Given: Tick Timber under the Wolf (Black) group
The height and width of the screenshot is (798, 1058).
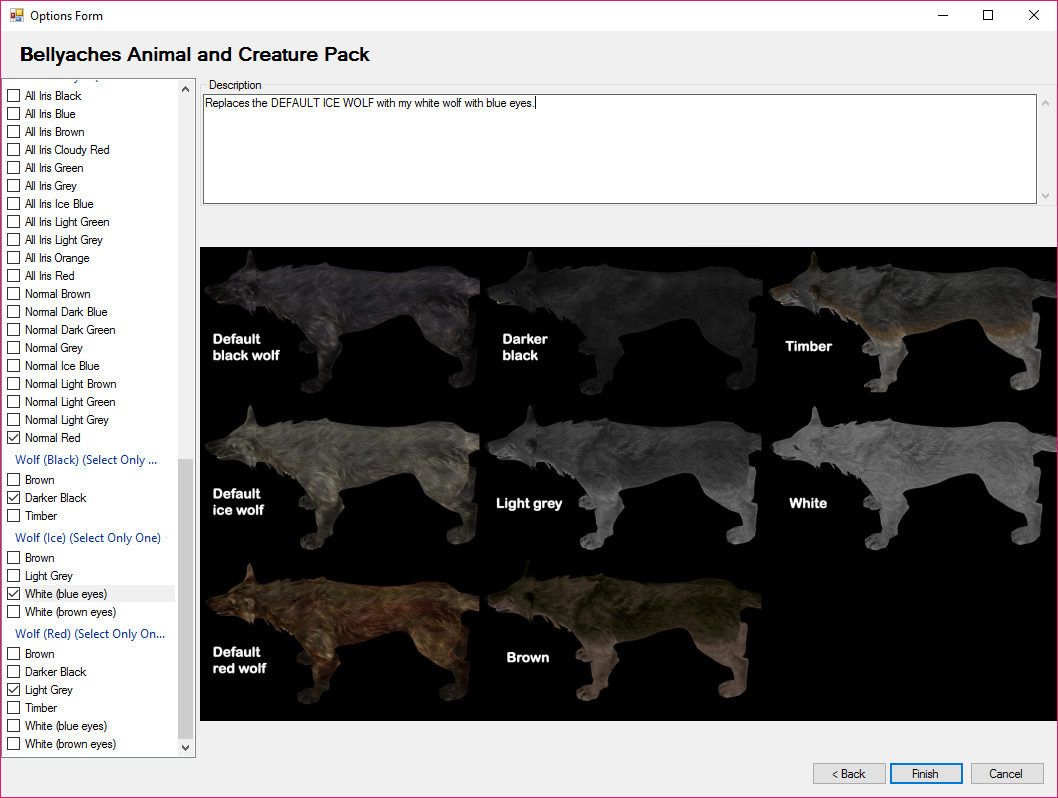Looking at the screenshot, I should [x=13, y=515].
